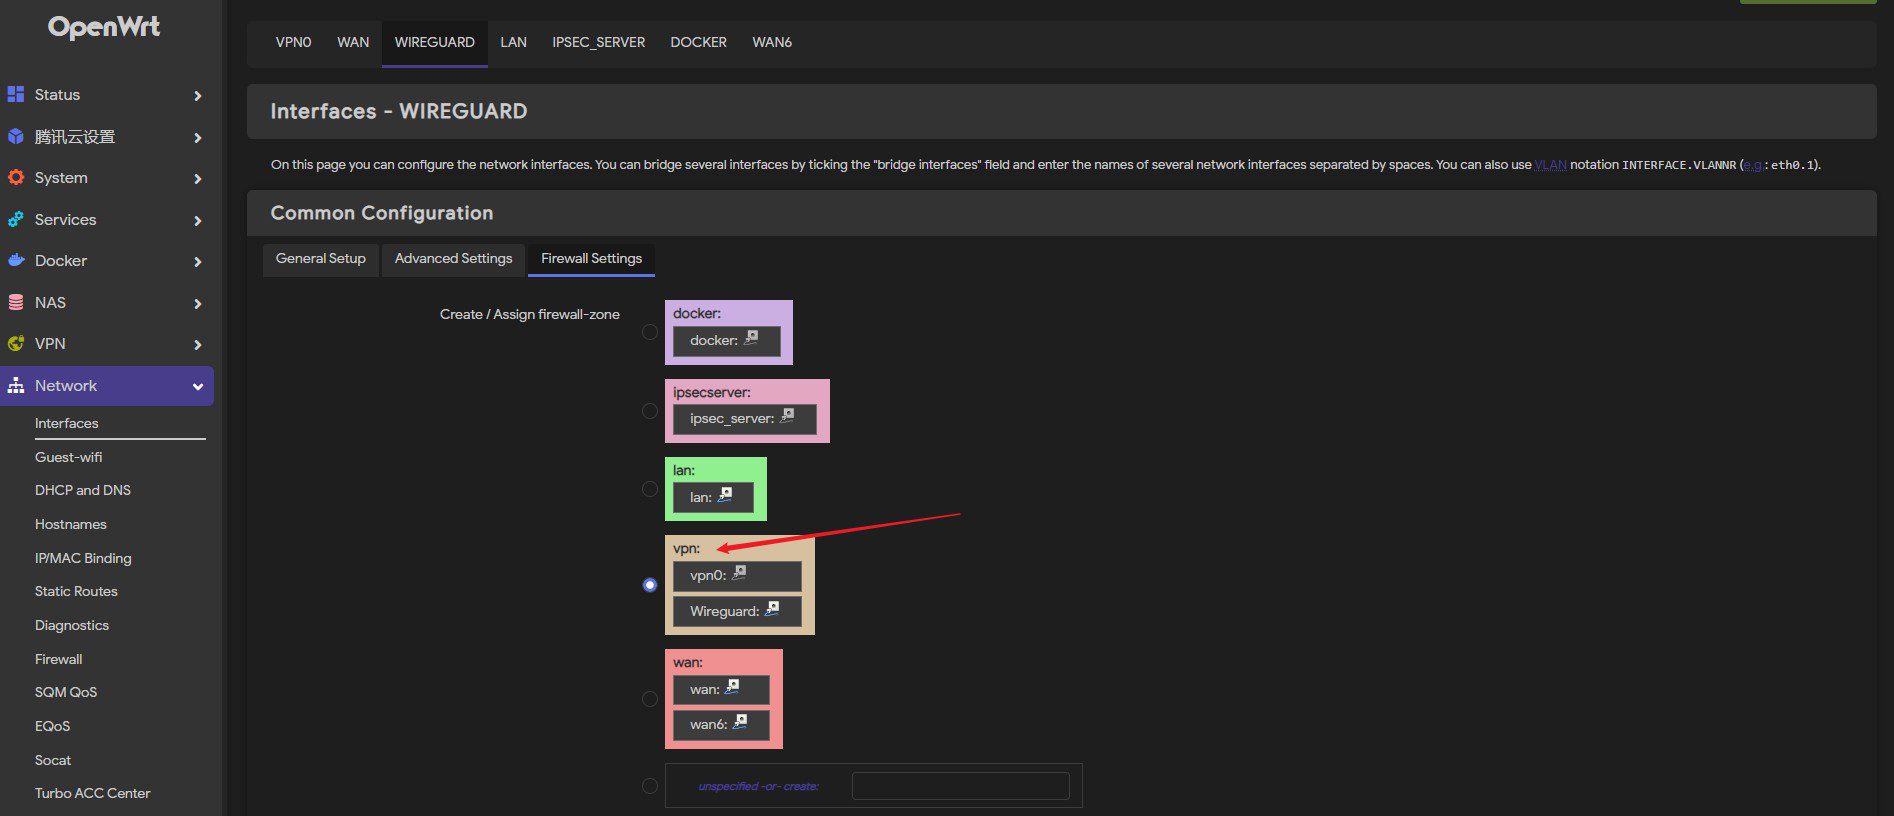The height and width of the screenshot is (816, 1894).
Task: Click the Status dashboard icon in sidebar
Action: [x=16, y=94]
